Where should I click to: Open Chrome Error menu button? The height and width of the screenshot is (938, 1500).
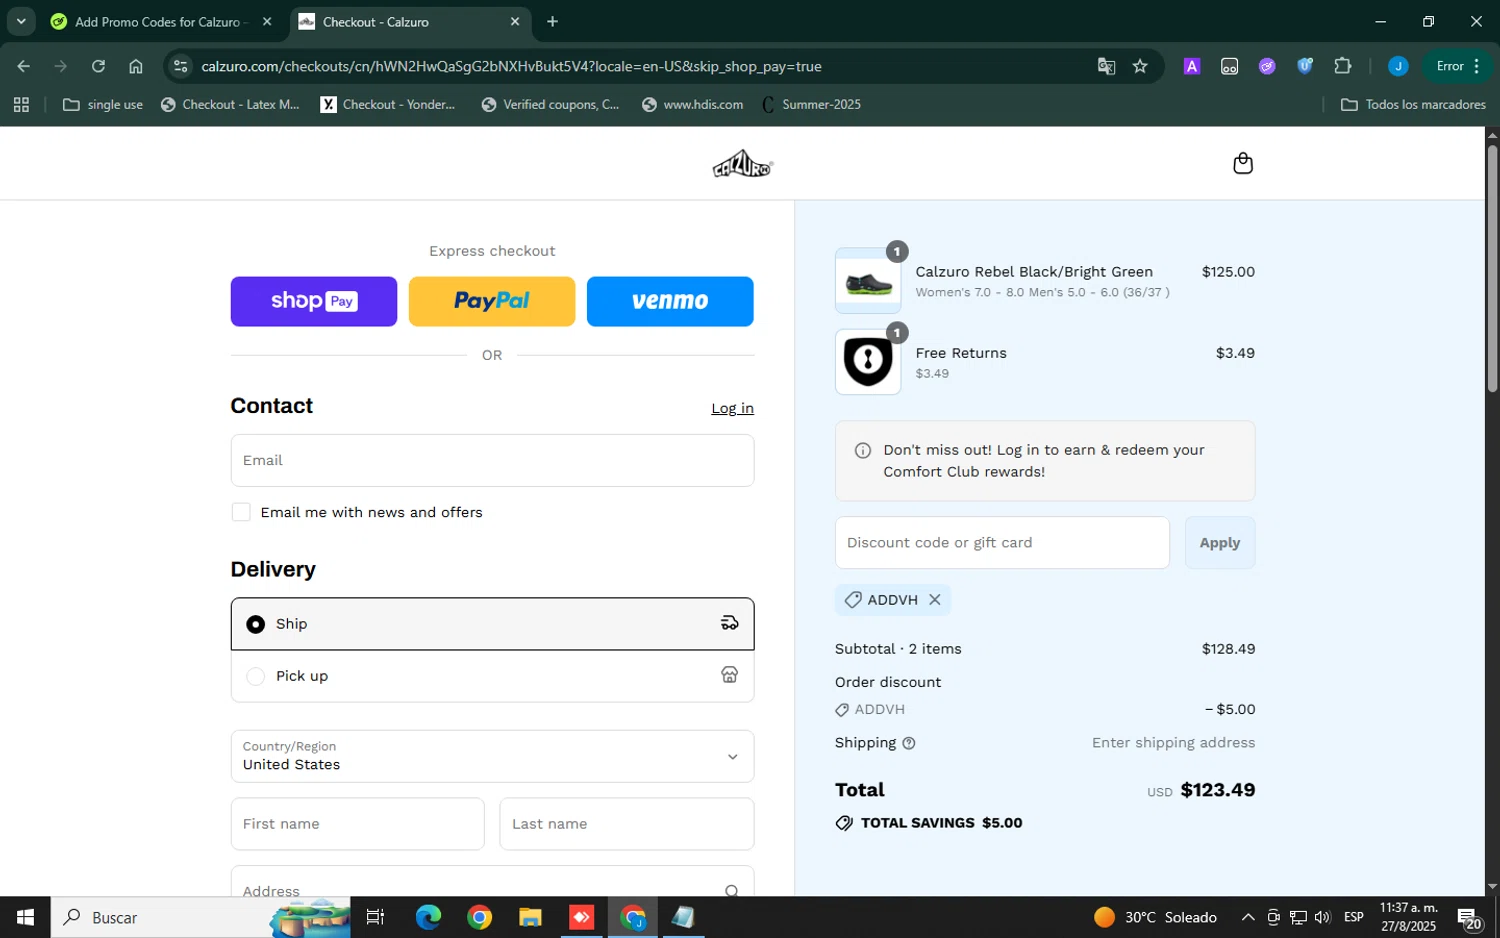point(1458,66)
